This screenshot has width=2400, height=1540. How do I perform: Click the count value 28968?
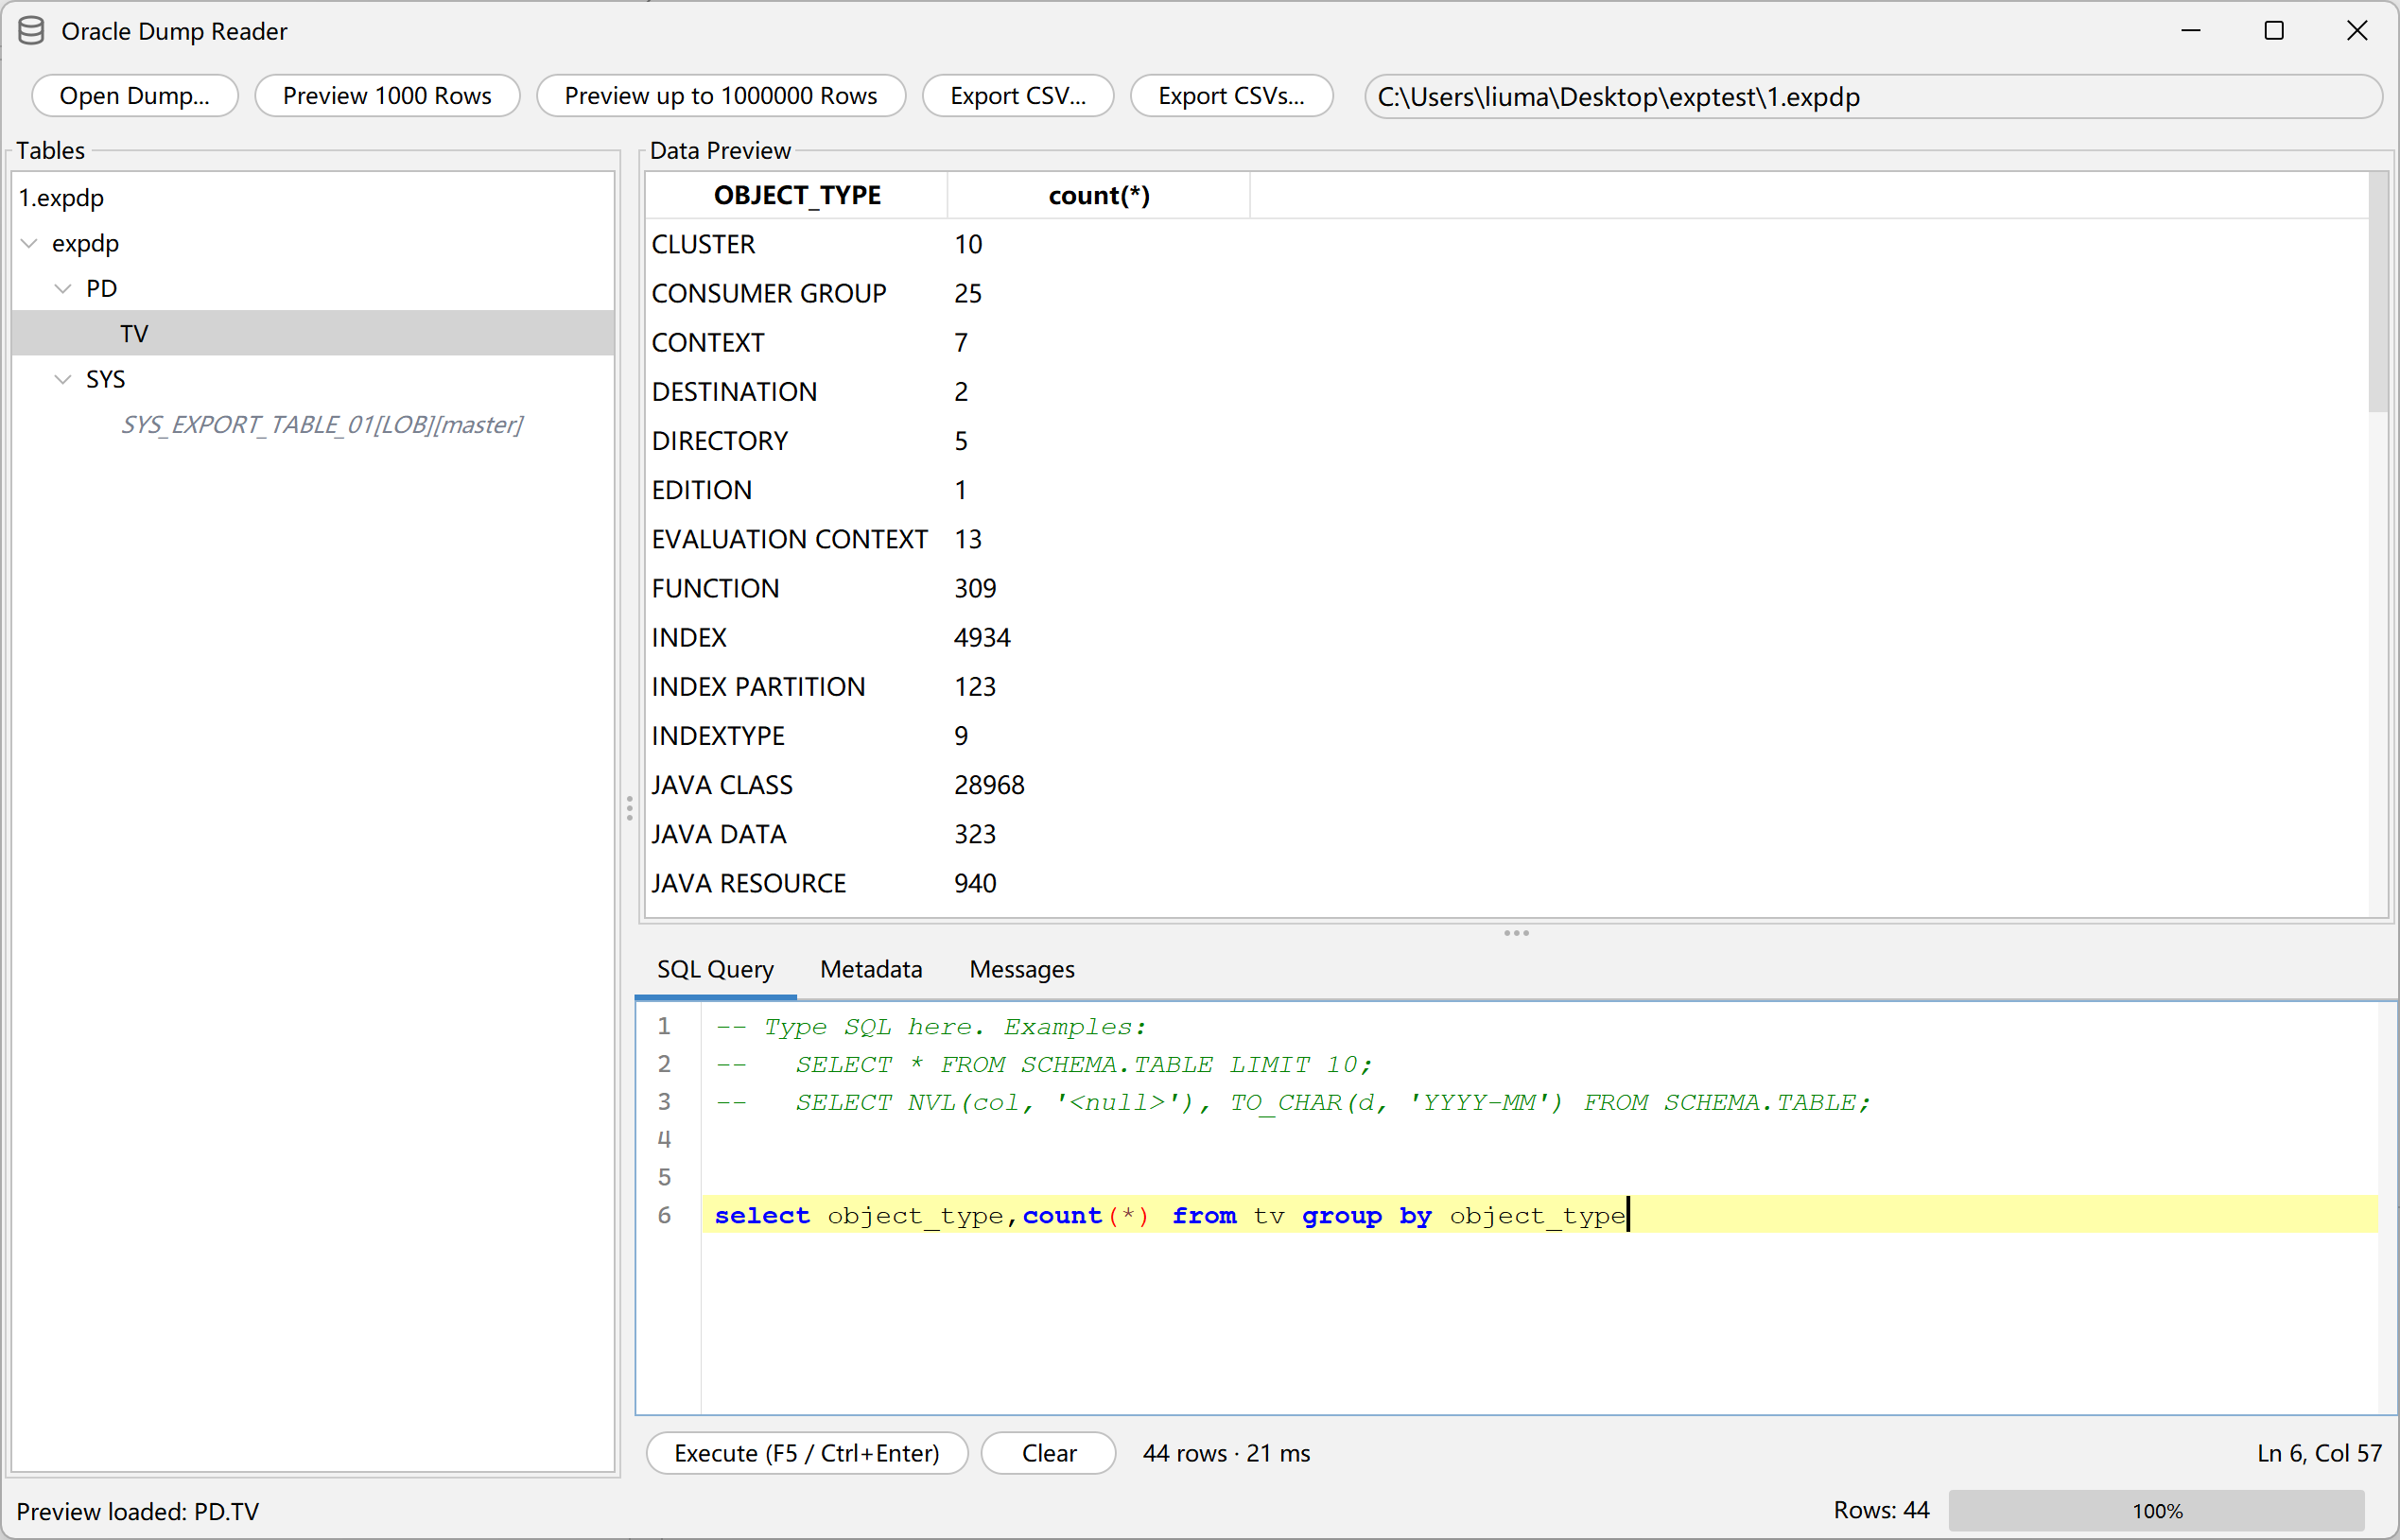point(989,785)
